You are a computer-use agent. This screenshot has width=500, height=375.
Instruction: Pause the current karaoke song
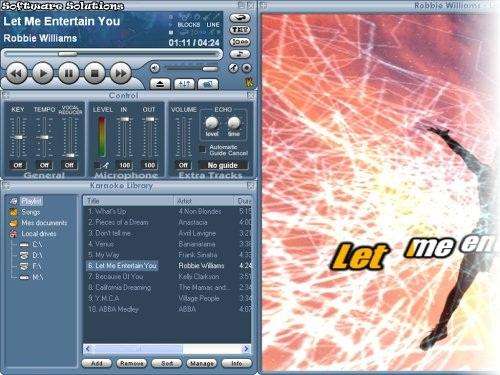[x=69, y=73]
